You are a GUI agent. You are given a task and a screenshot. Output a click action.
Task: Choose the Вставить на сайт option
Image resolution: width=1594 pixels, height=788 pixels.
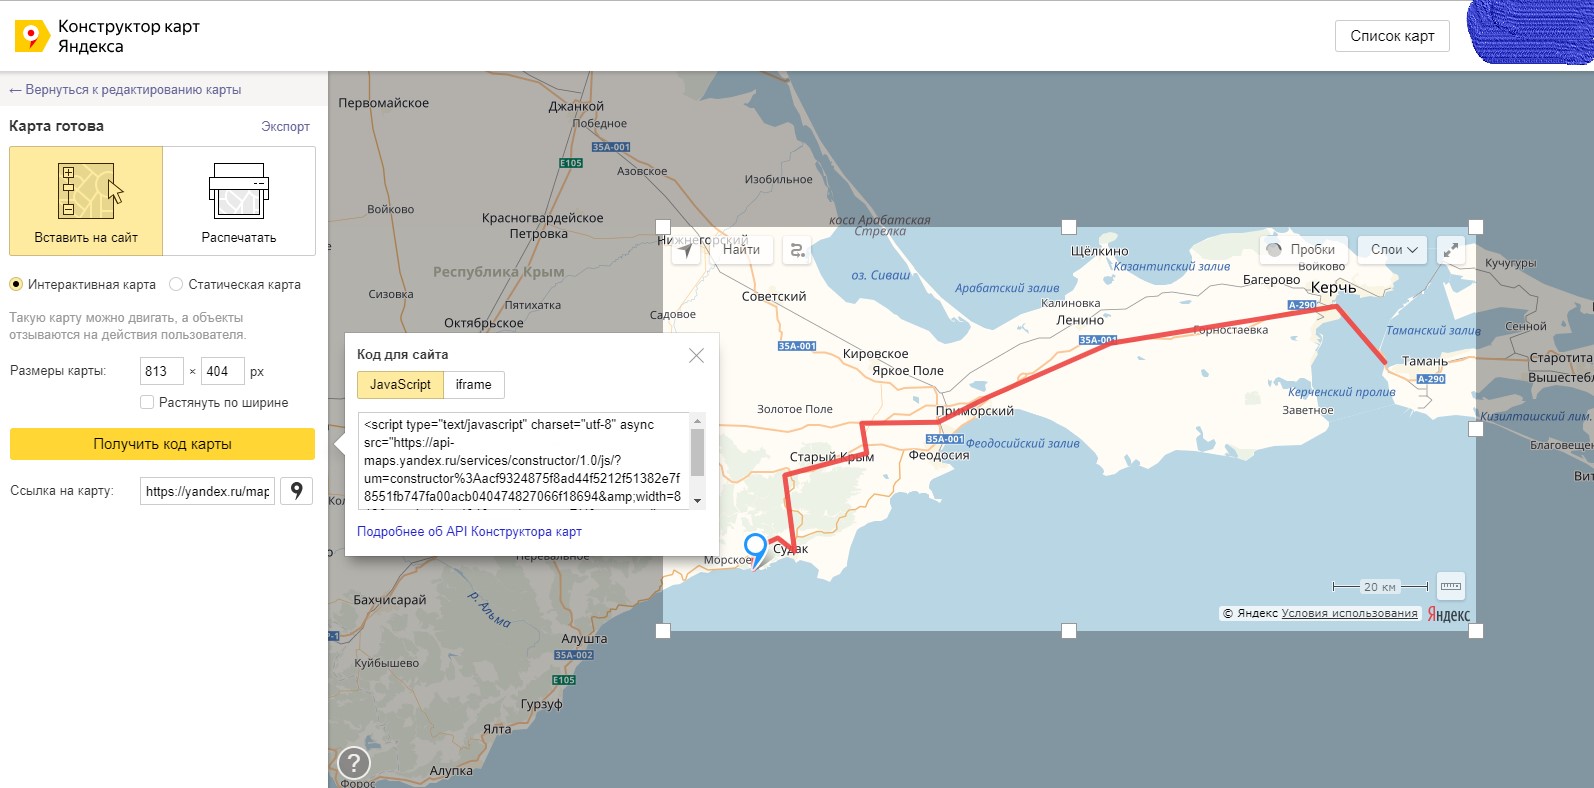(x=86, y=201)
